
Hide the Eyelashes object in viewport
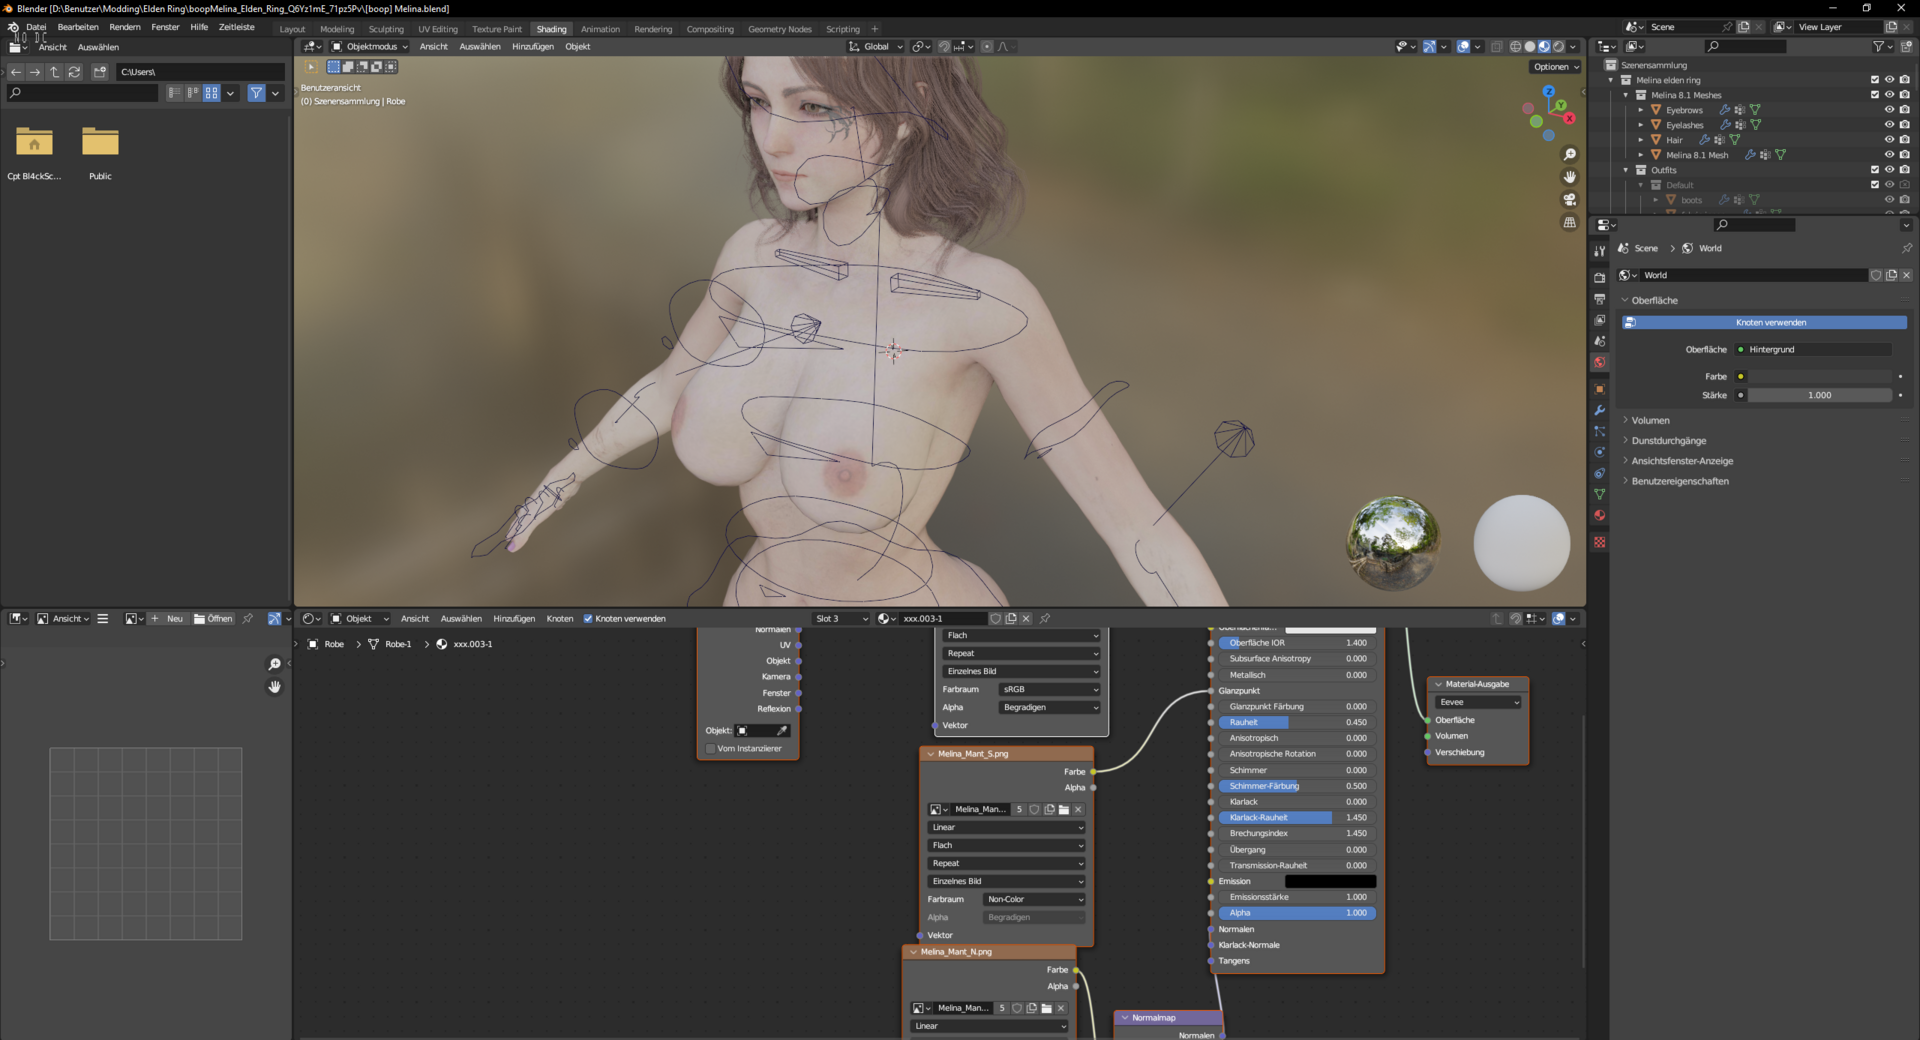click(x=1889, y=125)
